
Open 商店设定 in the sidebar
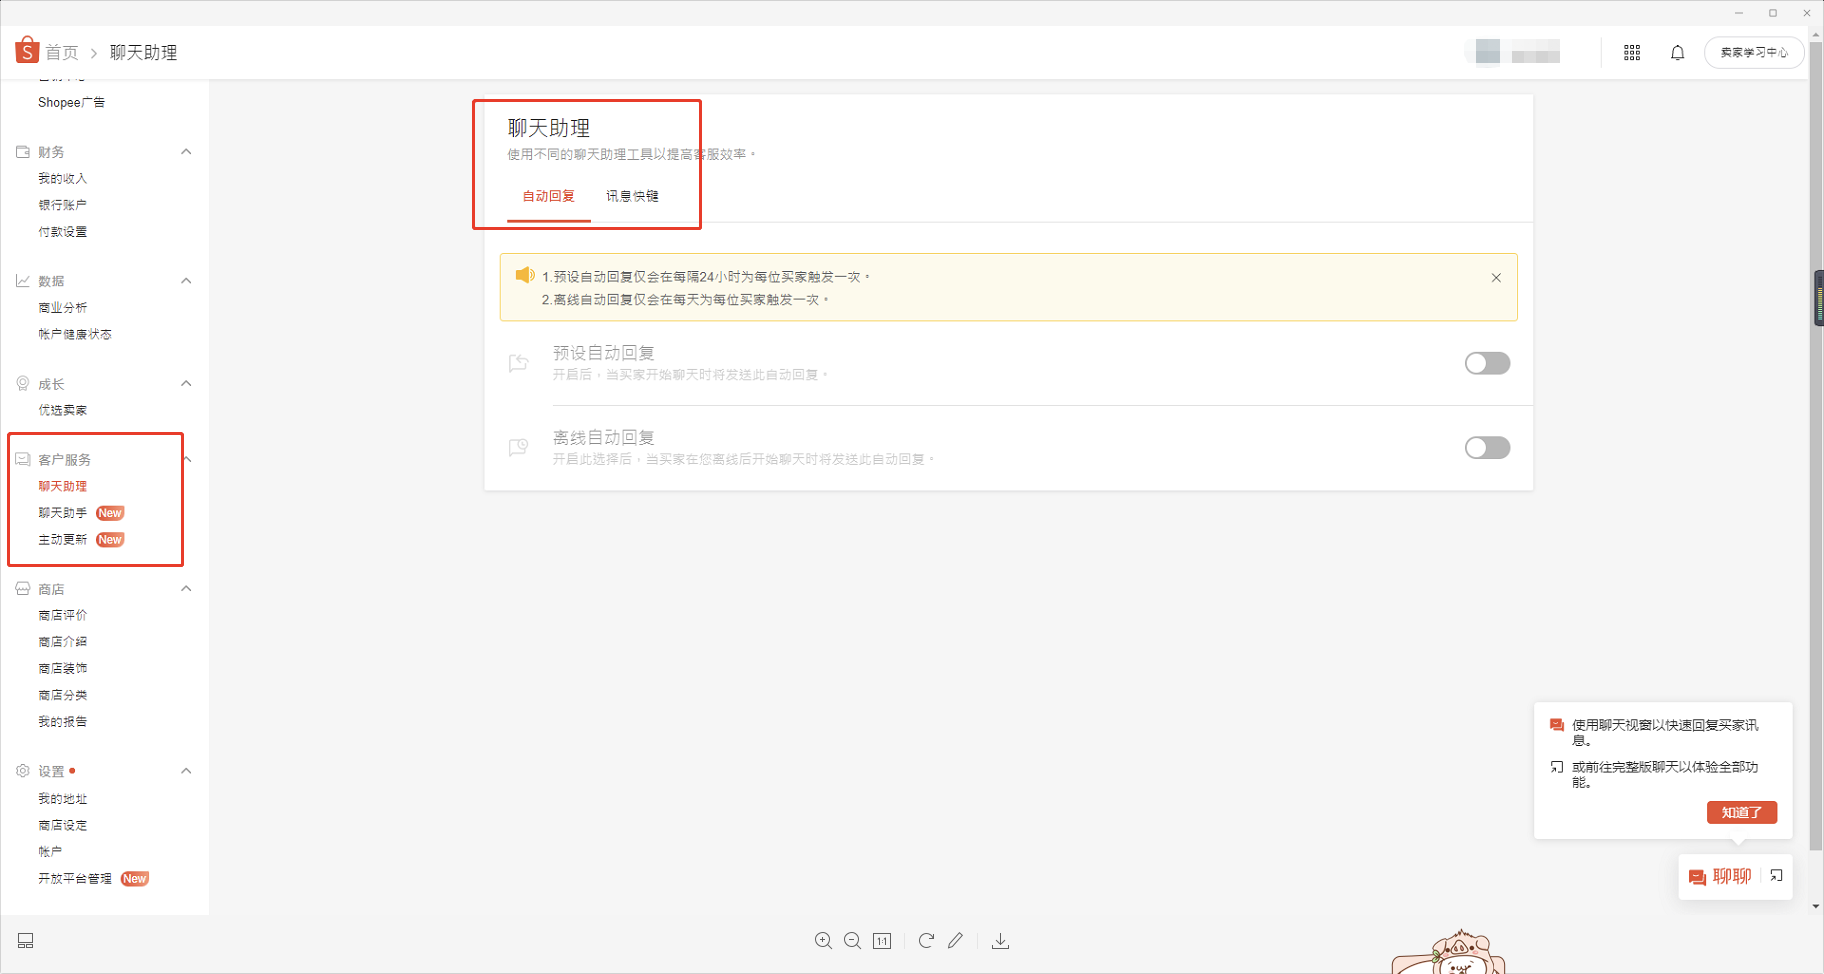tap(63, 825)
